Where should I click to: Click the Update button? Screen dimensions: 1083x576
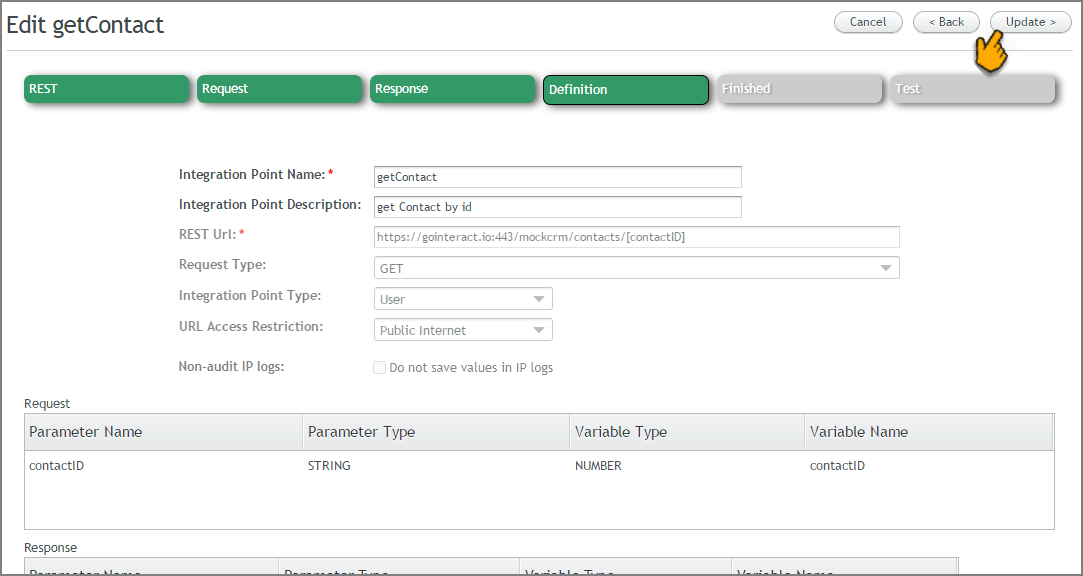pyautogui.click(x=1031, y=22)
